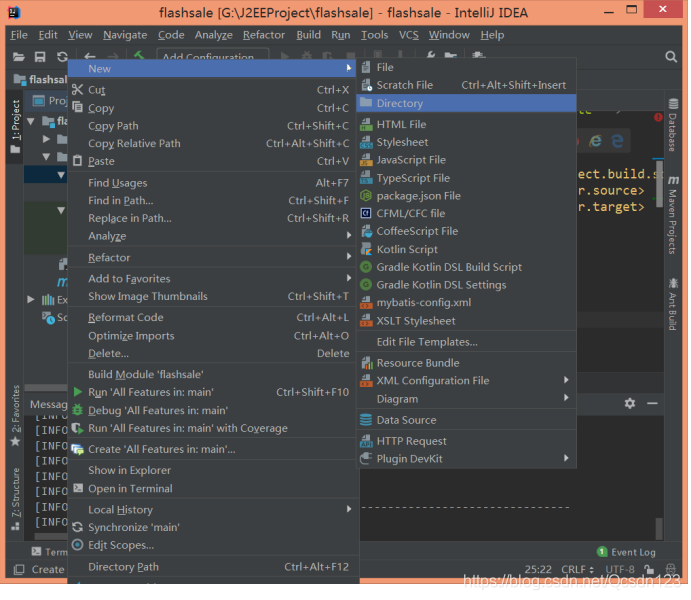
Task: Change CRLF line separator setting
Action: tap(577, 569)
